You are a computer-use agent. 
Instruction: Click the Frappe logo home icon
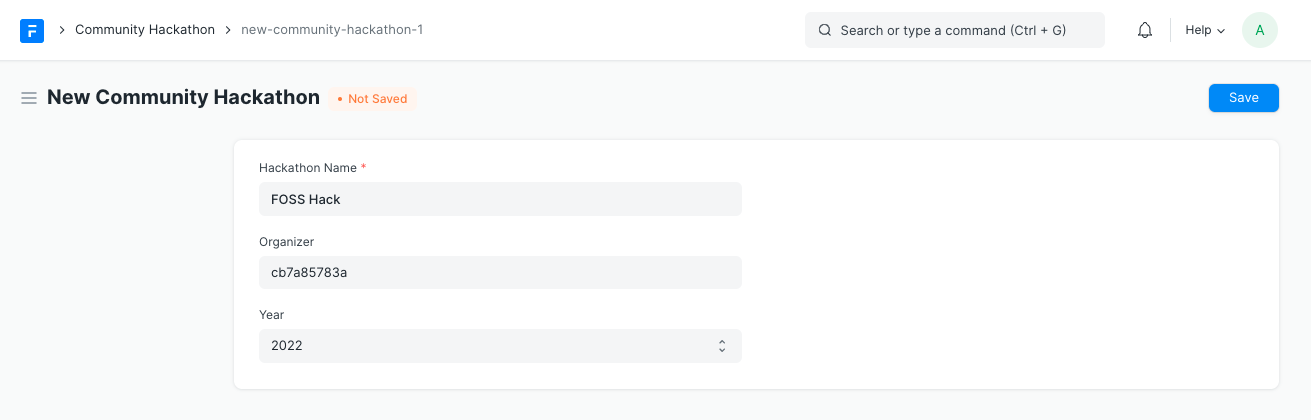click(32, 31)
